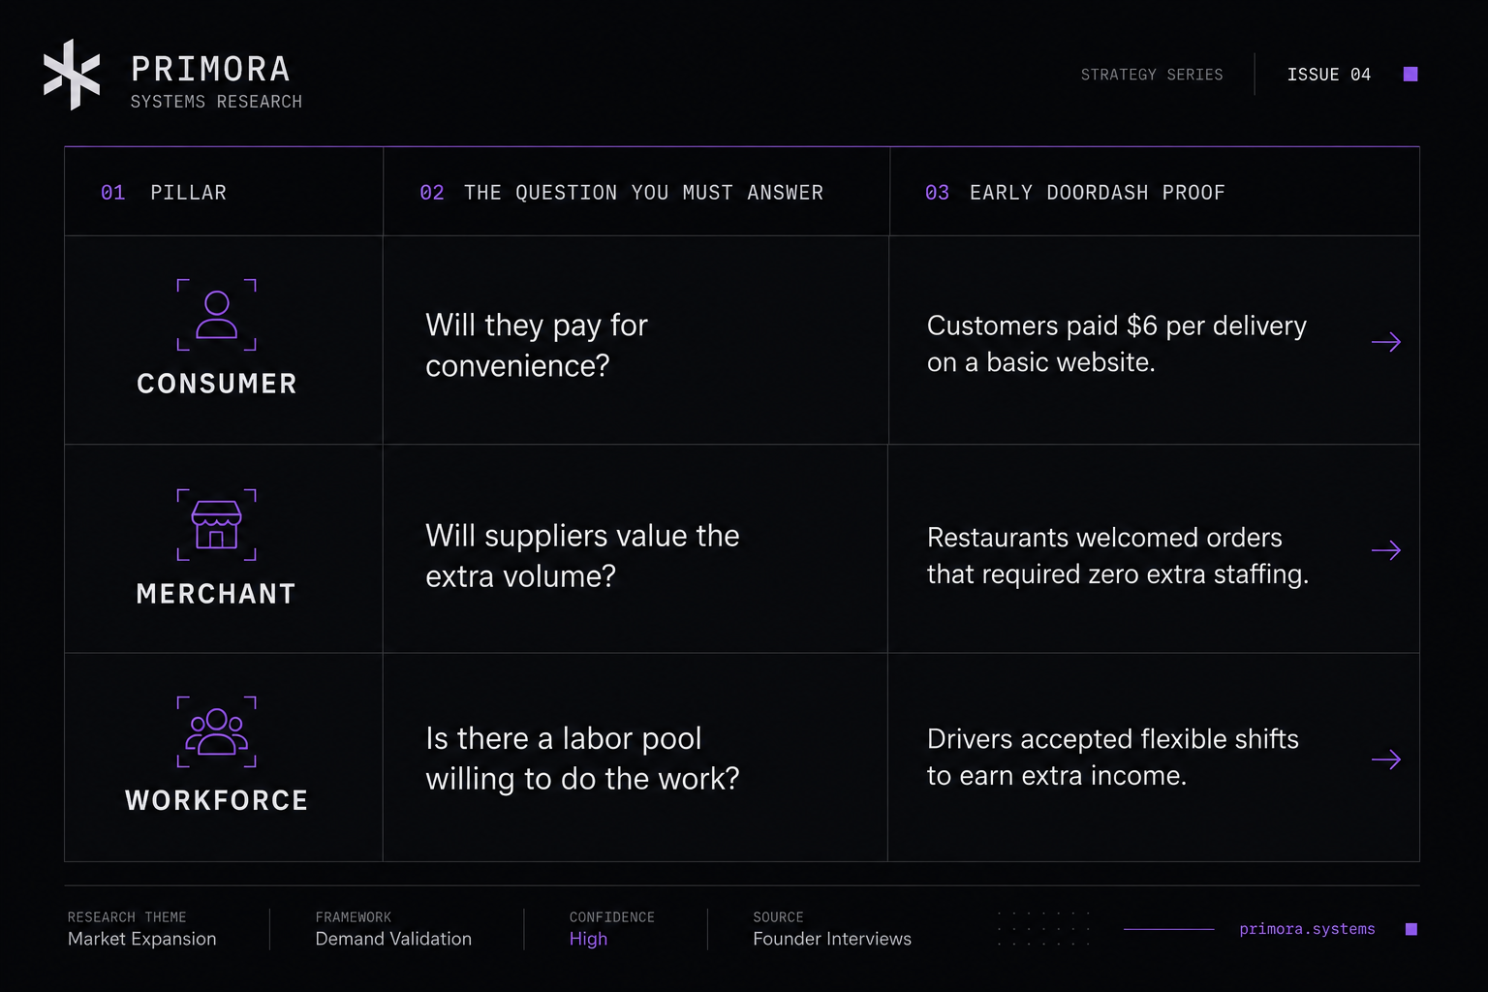
Task: Click the Workforce group icon
Action: pyautogui.click(x=217, y=732)
